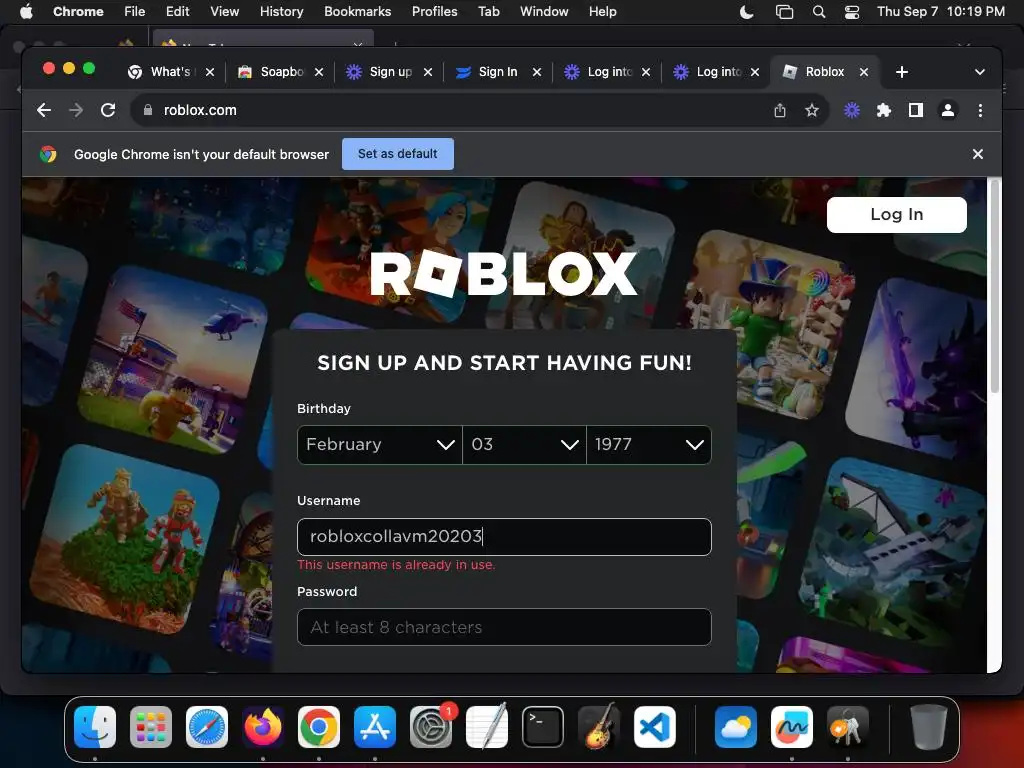Open the Bookmarks menu
This screenshot has height=768, width=1024.
click(357, 11)
